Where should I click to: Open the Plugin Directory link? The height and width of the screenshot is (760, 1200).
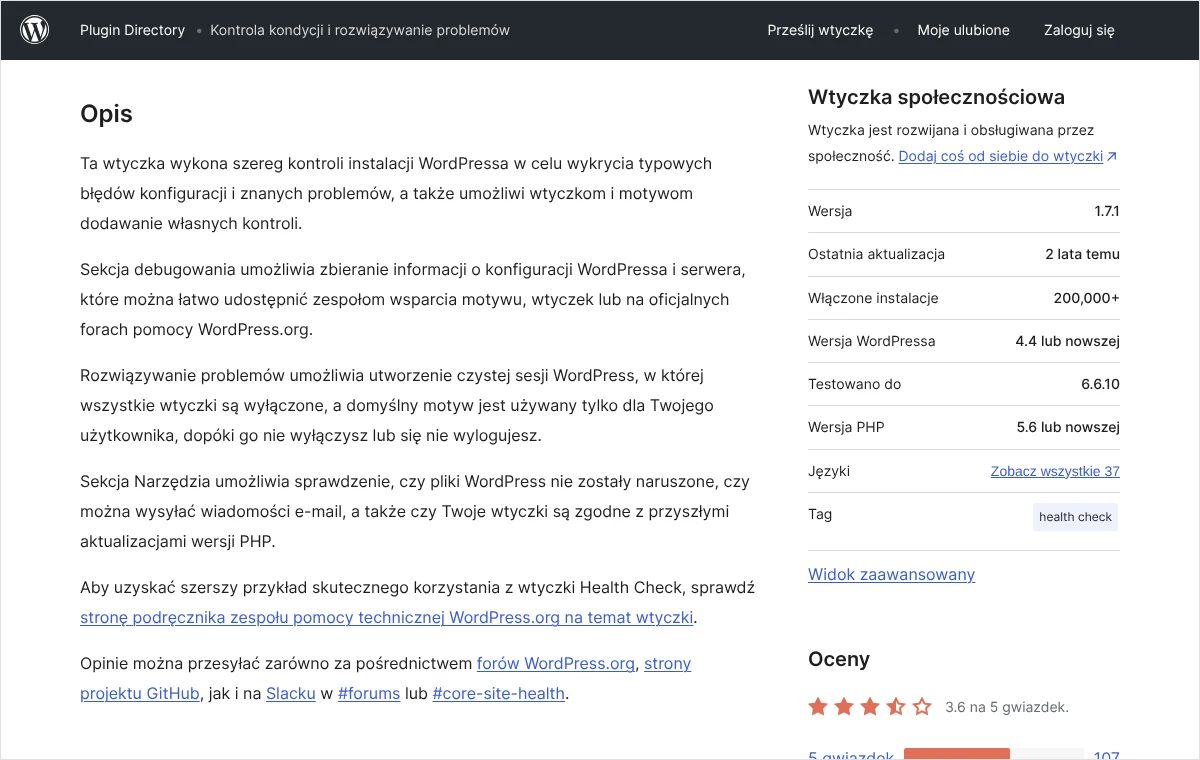132,30
